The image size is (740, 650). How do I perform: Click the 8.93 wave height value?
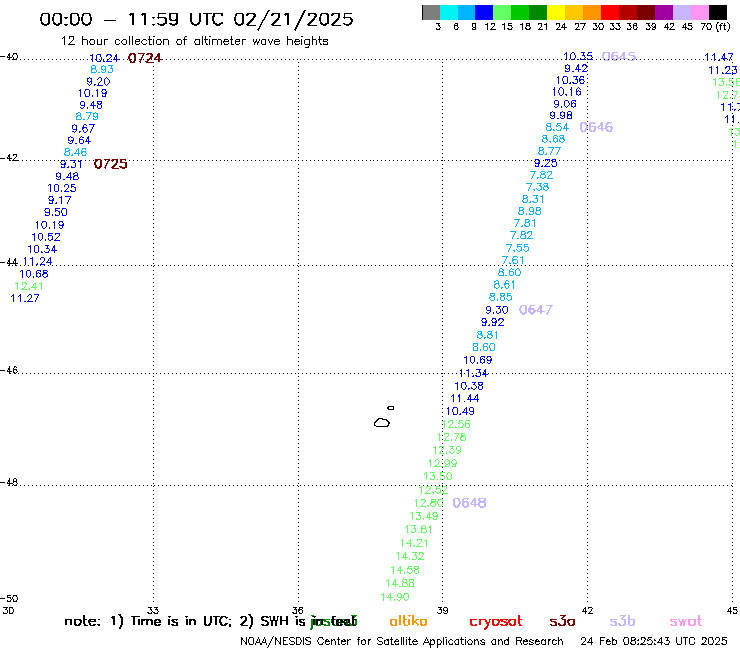tap(101, 69)
